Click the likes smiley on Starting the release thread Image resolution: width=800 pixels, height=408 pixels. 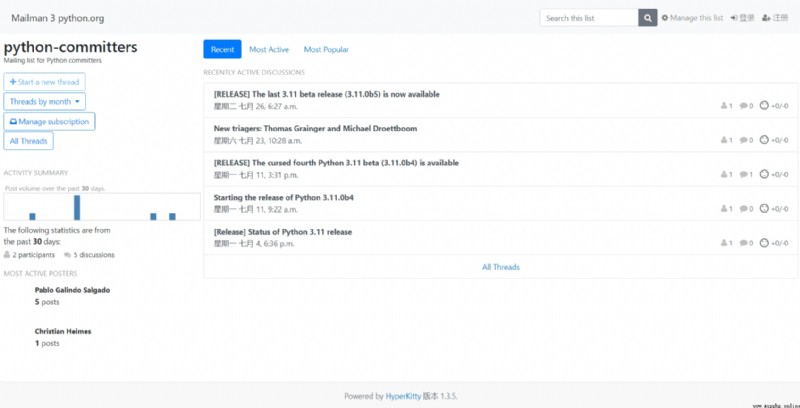pos(764,208)
